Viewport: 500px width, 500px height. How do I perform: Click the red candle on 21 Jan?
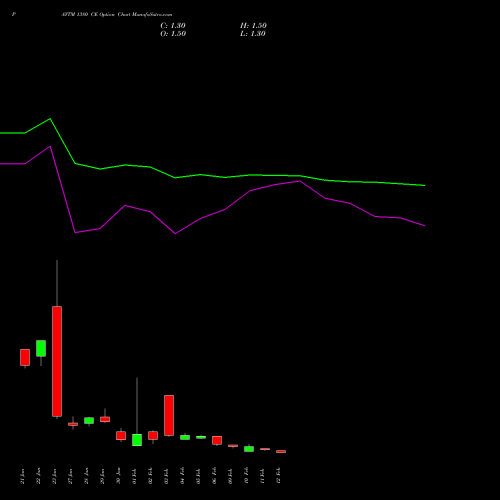click(25, 357)
